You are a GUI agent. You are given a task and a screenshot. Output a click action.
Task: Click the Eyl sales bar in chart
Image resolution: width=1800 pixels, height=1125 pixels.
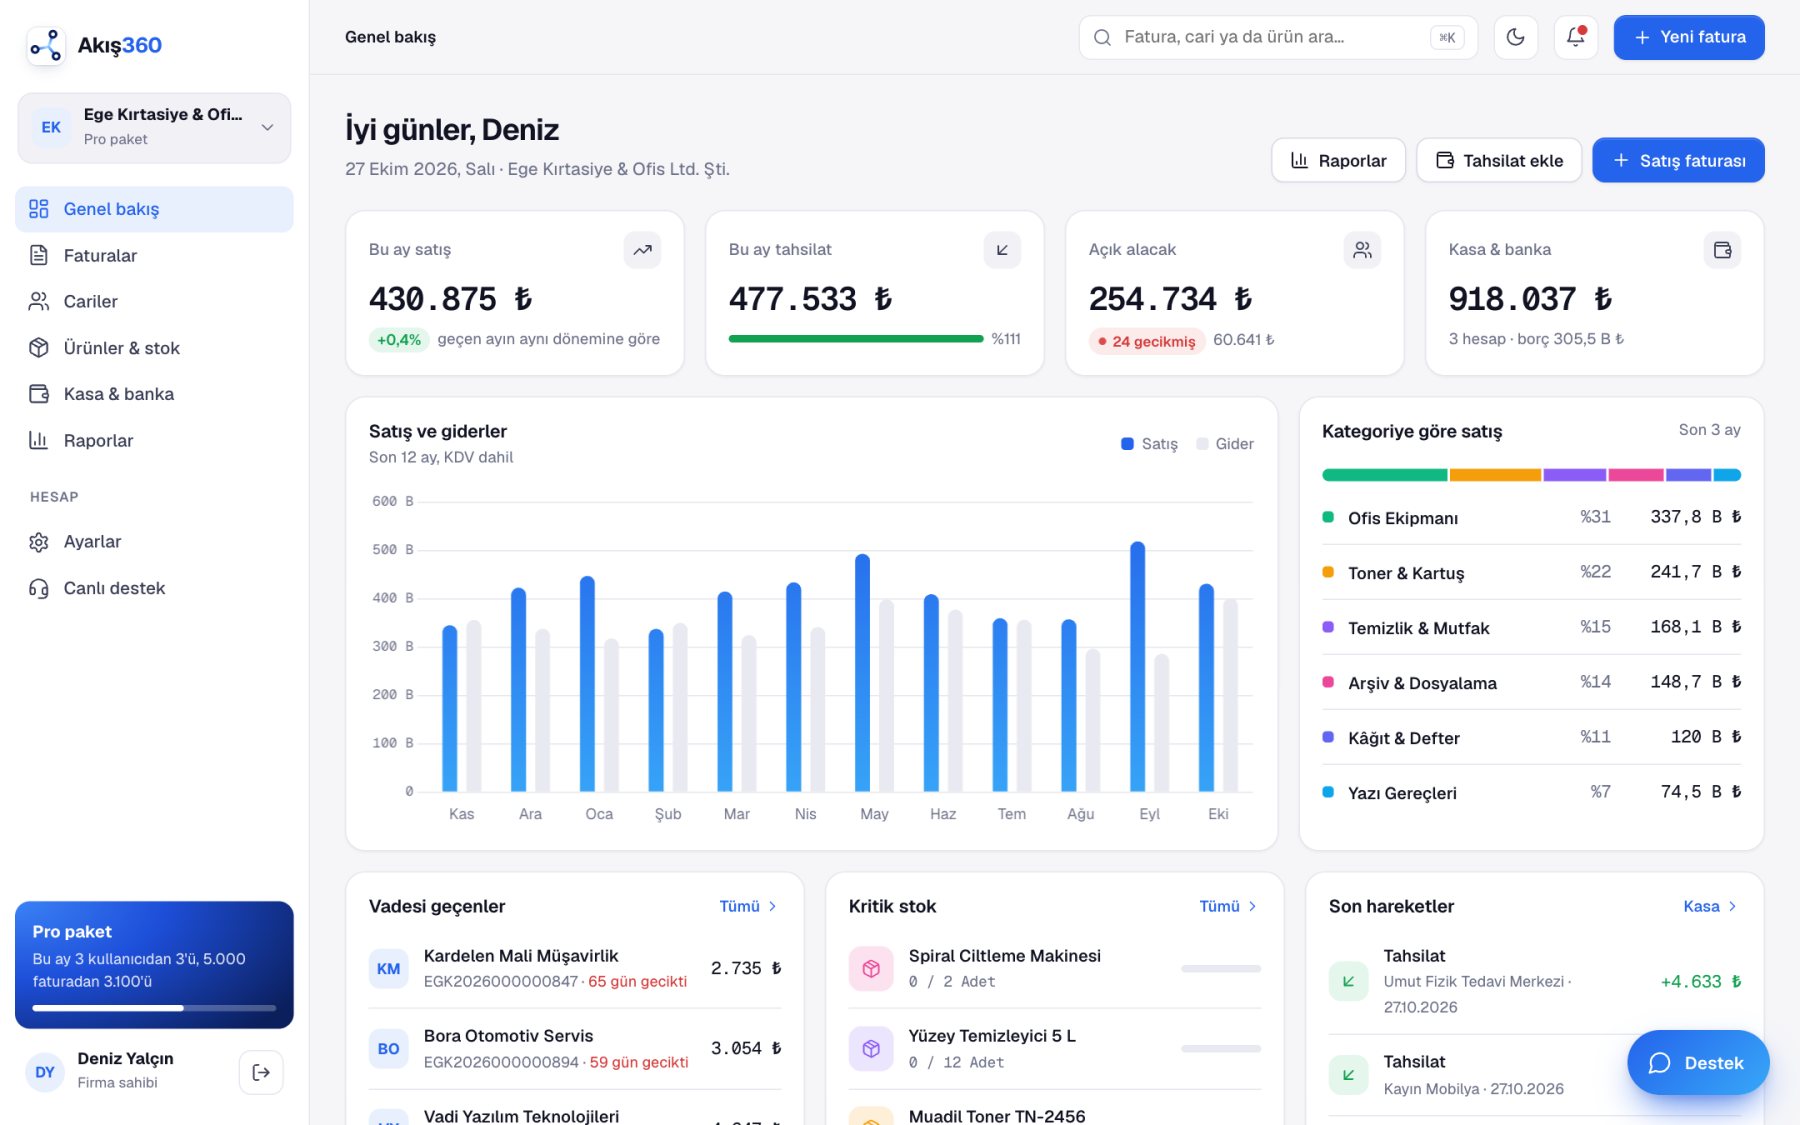pyautogui.click(x=1137, y=667)
